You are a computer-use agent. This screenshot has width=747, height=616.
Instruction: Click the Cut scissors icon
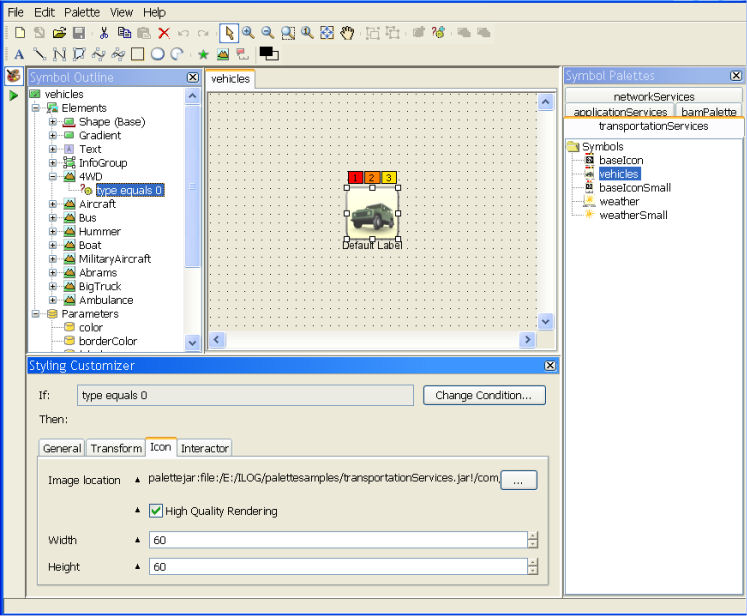(x=103, y=33)
